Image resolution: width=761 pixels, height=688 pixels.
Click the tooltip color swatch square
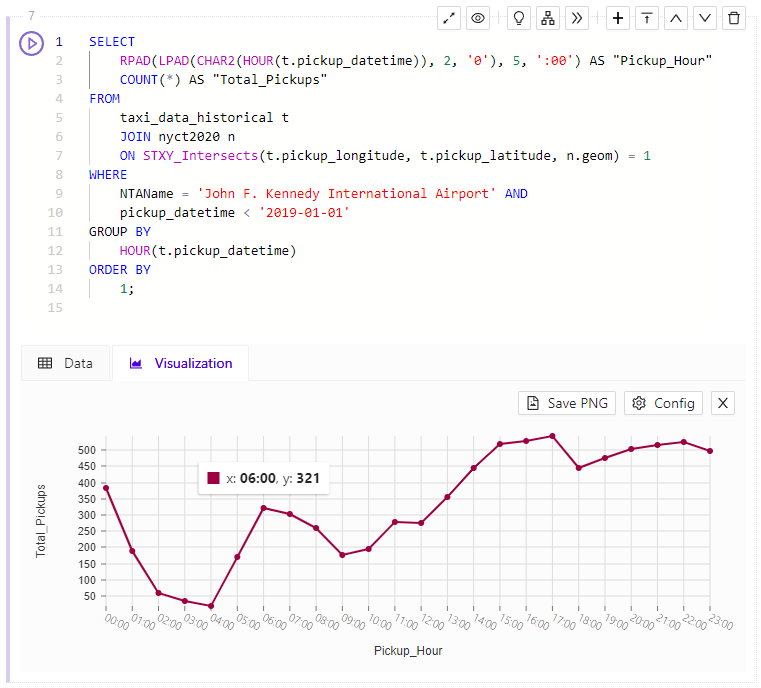pos(214,478)
